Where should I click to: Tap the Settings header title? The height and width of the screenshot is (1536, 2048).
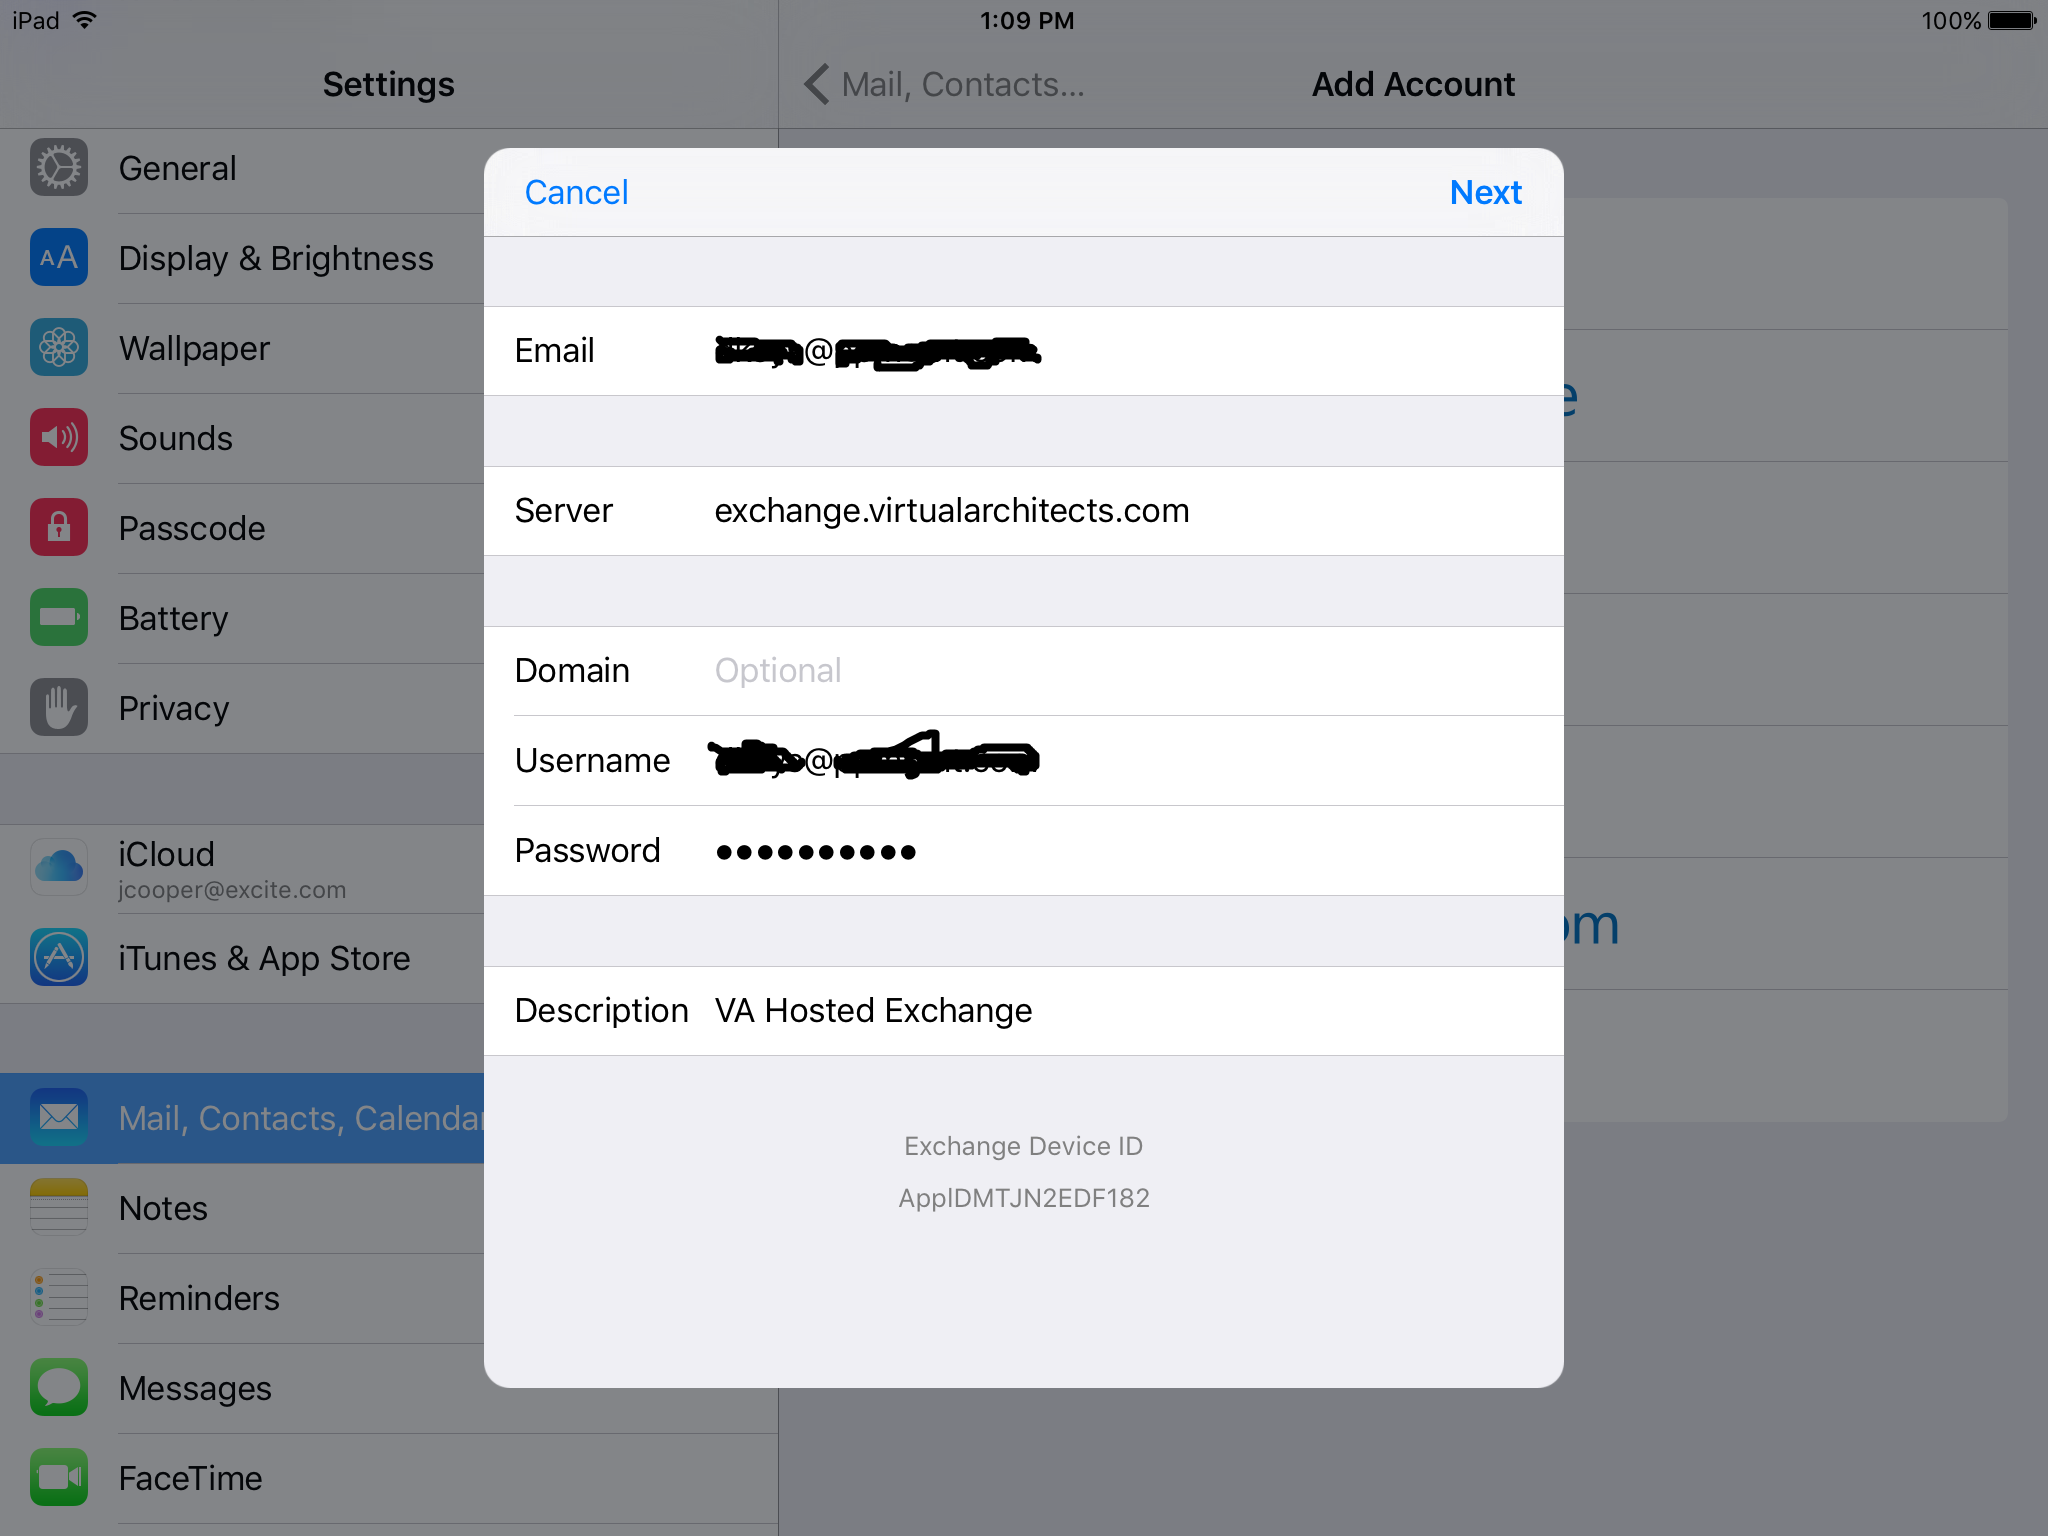coord(389,85)
